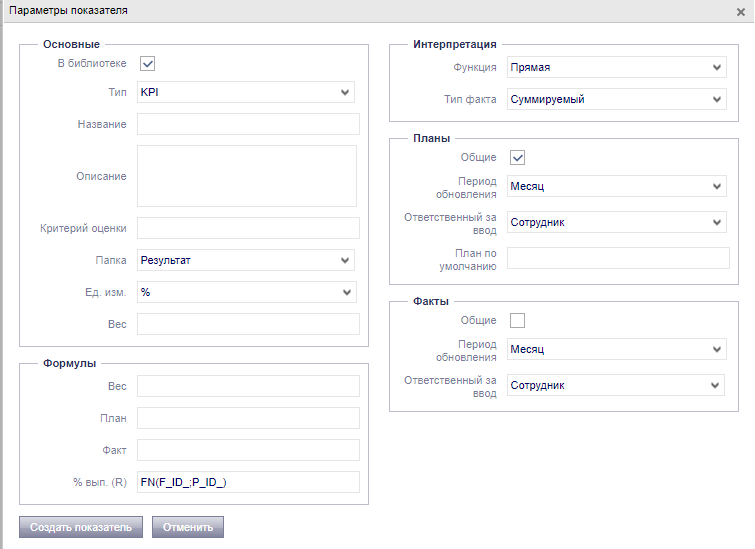This screenshot has height=549, width=755.
Task: Close the Параметры показателя dialog
Action: [x=740, y=11]
